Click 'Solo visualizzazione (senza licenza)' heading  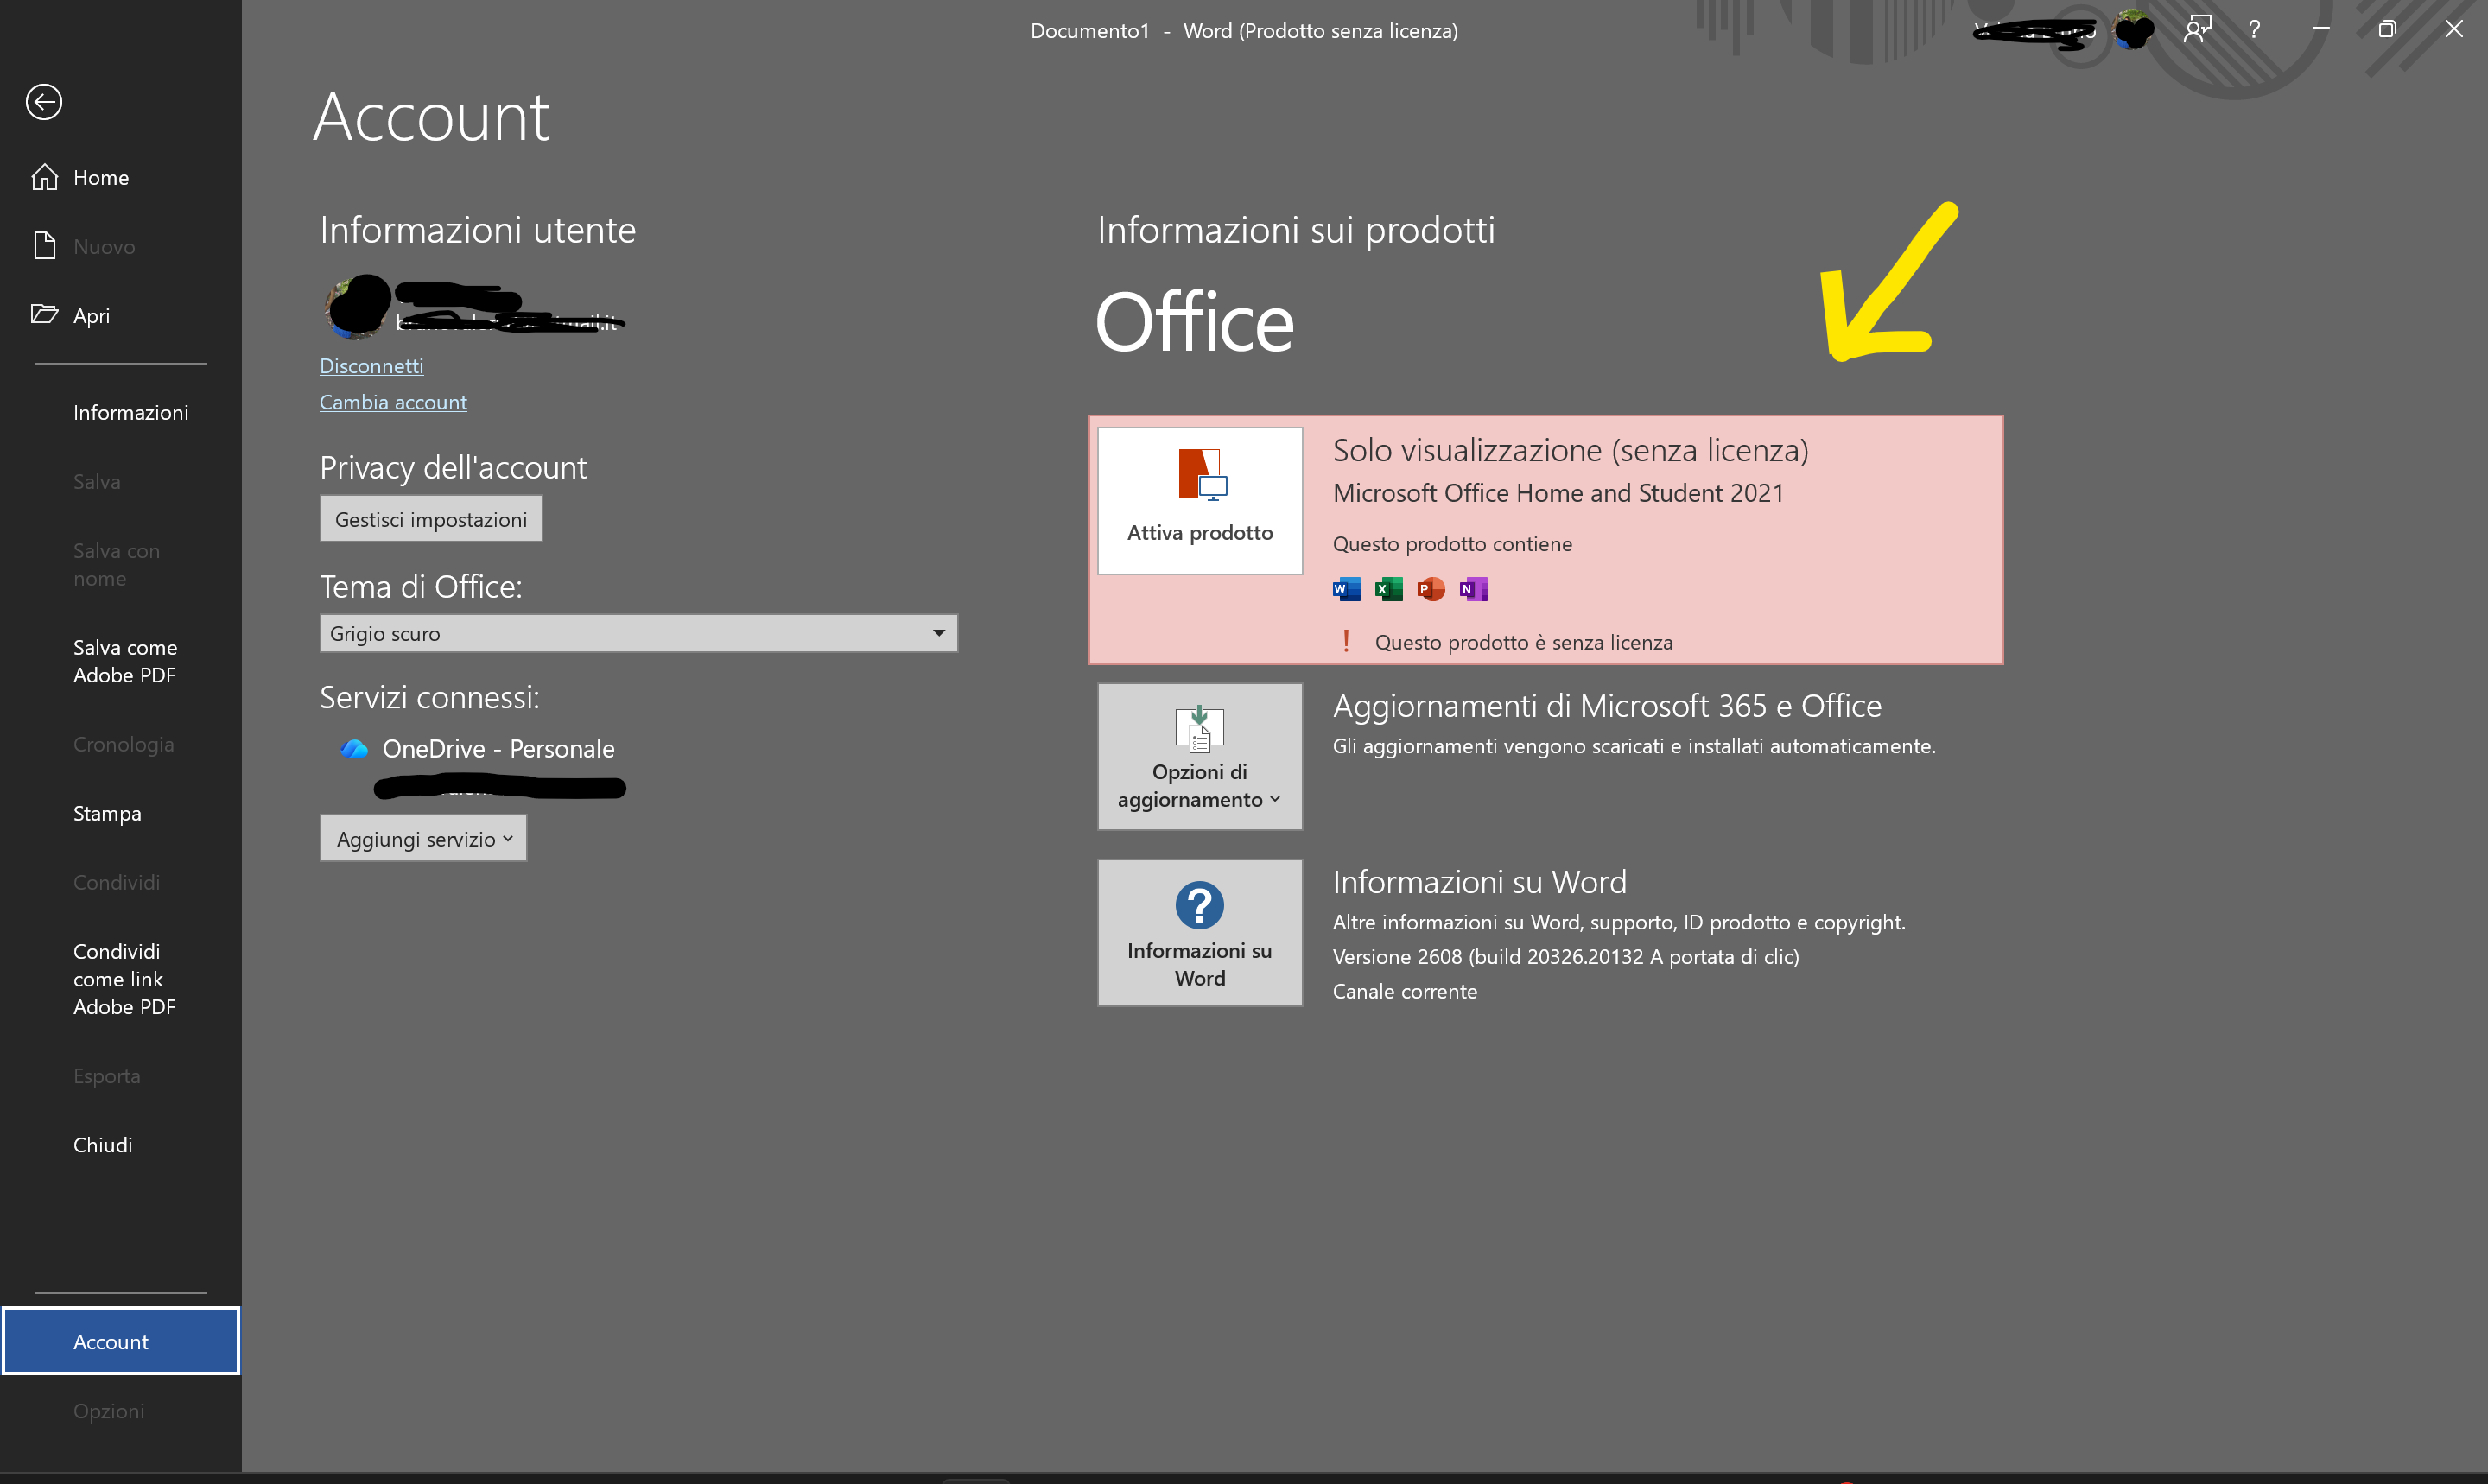coord(1570,450)
